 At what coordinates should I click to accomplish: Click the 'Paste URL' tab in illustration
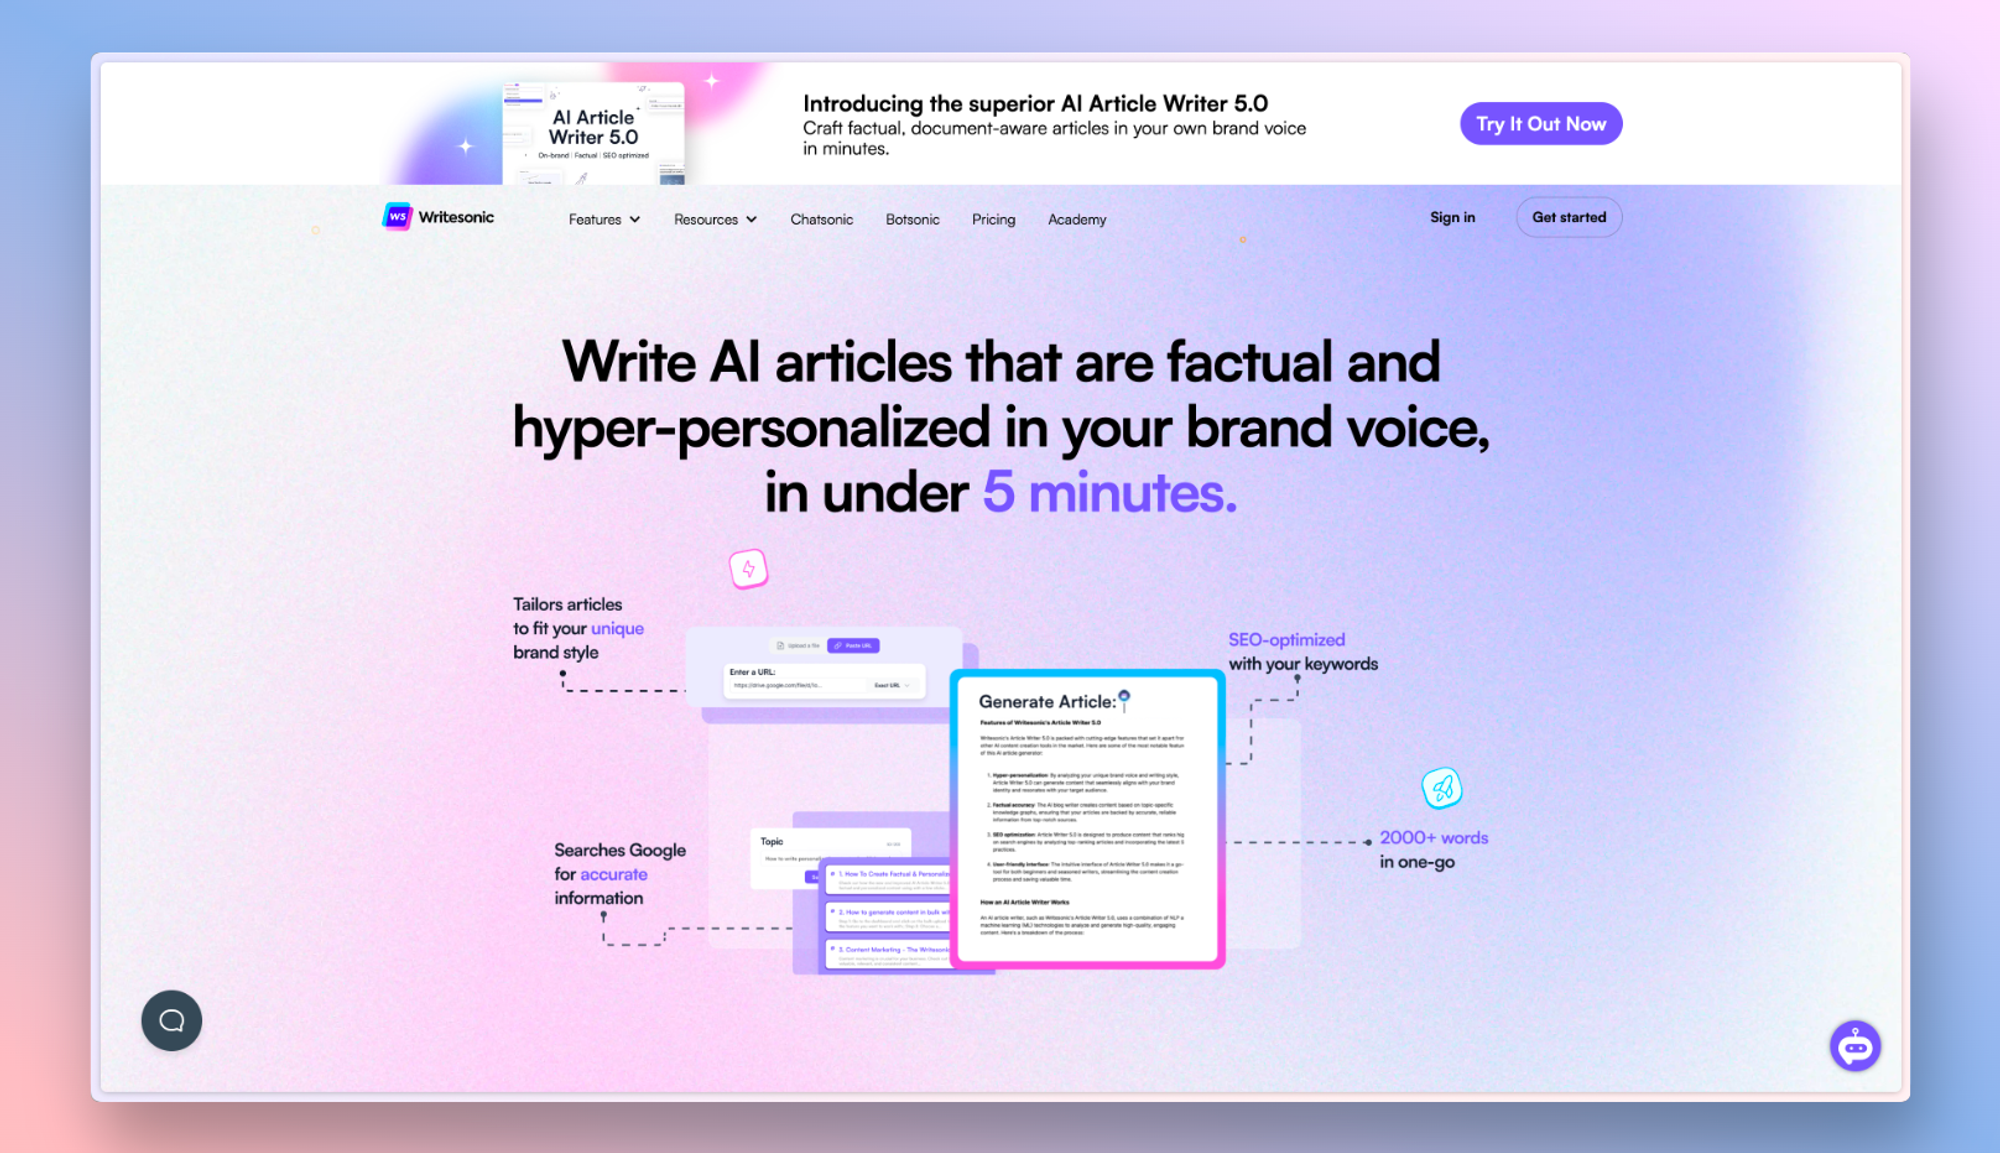click(853, 645)
